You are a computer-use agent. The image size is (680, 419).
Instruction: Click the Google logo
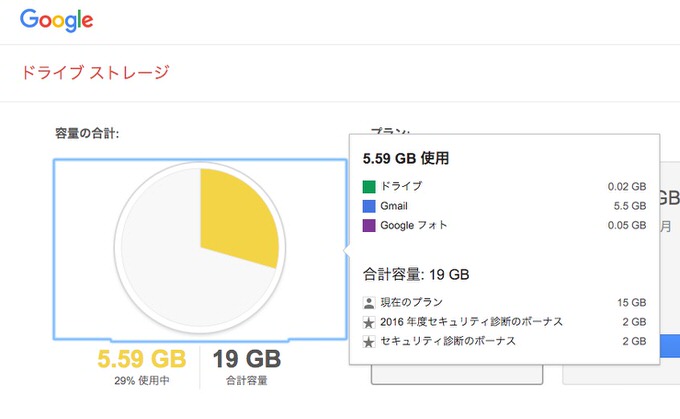(x=56, y=20)
